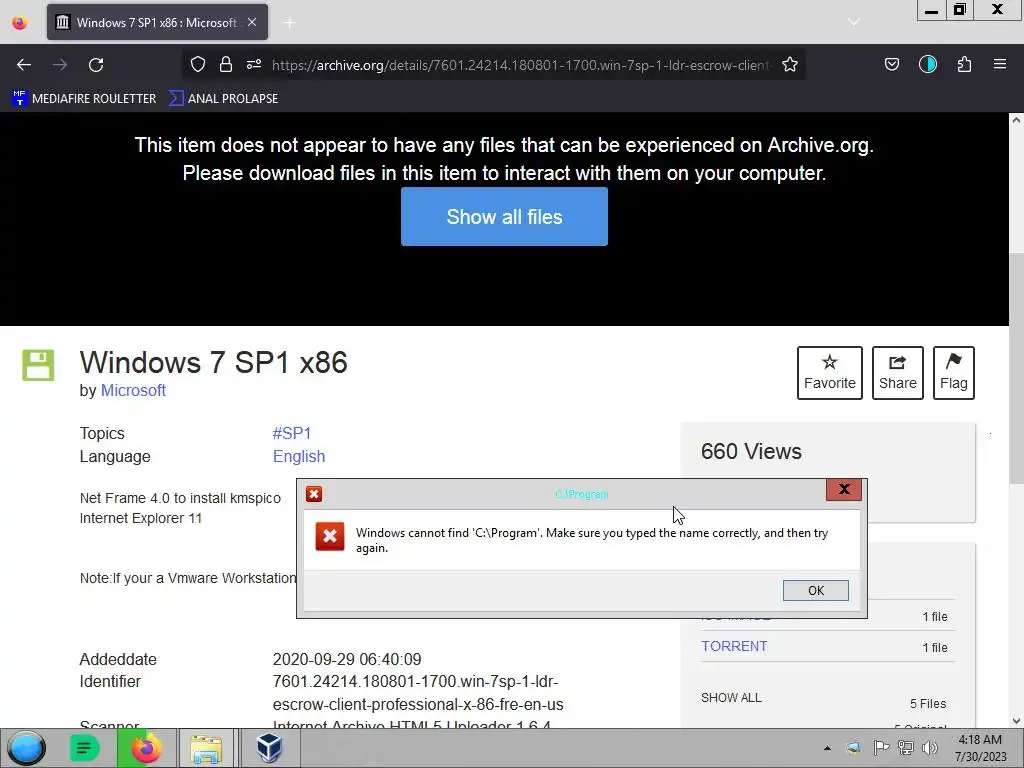Open the TORRENT download link
The image size is (1024, 768).
(x=734, y=647)
